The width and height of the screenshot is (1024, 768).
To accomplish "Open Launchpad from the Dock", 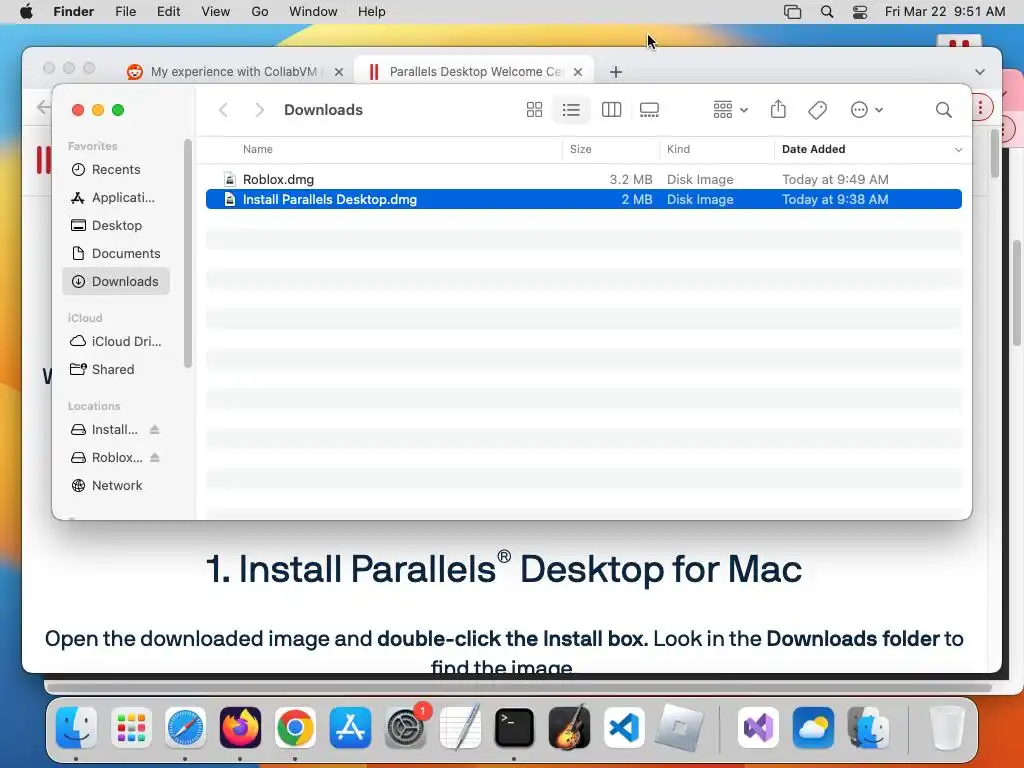I will click(x=131, y=728).
